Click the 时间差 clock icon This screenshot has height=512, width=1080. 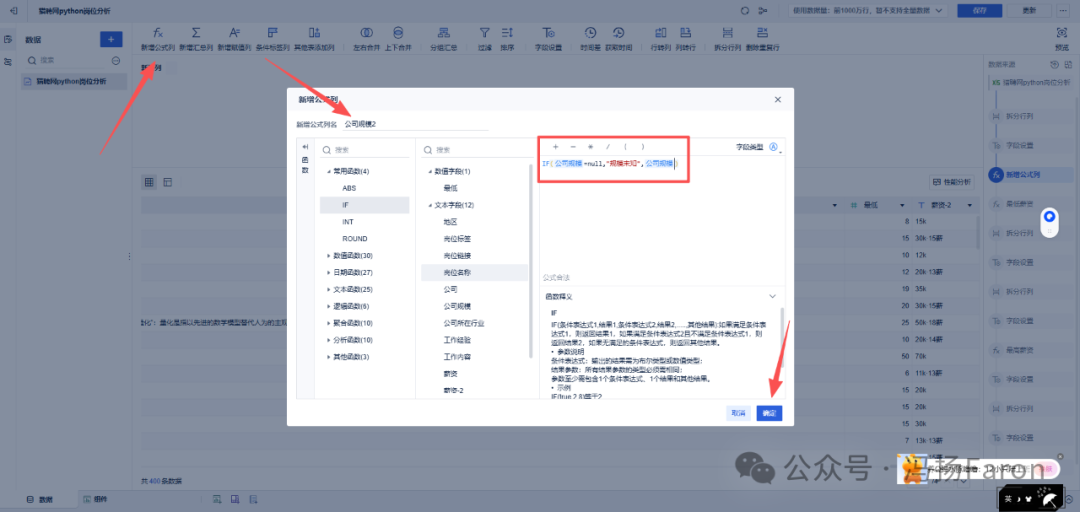[x=590, y=32]
